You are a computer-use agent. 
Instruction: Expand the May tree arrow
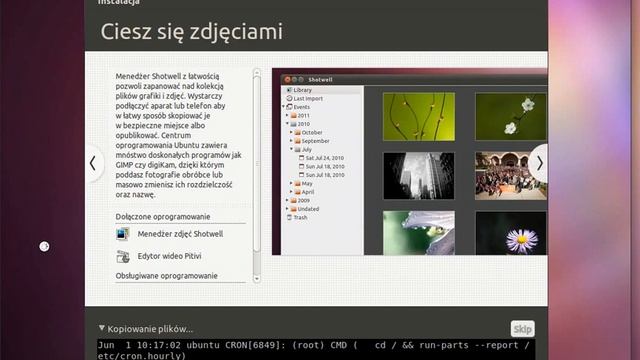291,184
